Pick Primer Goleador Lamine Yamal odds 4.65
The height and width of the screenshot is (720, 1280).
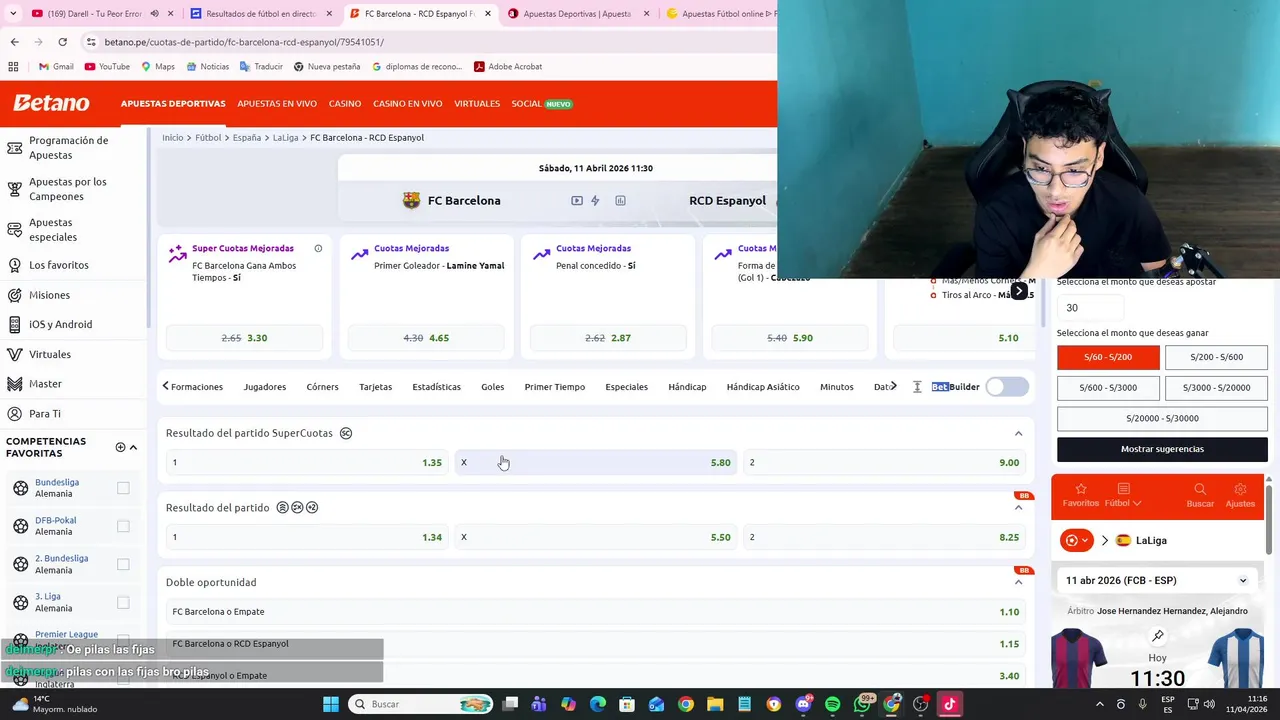pyautogui.click(x=426, y=338)
